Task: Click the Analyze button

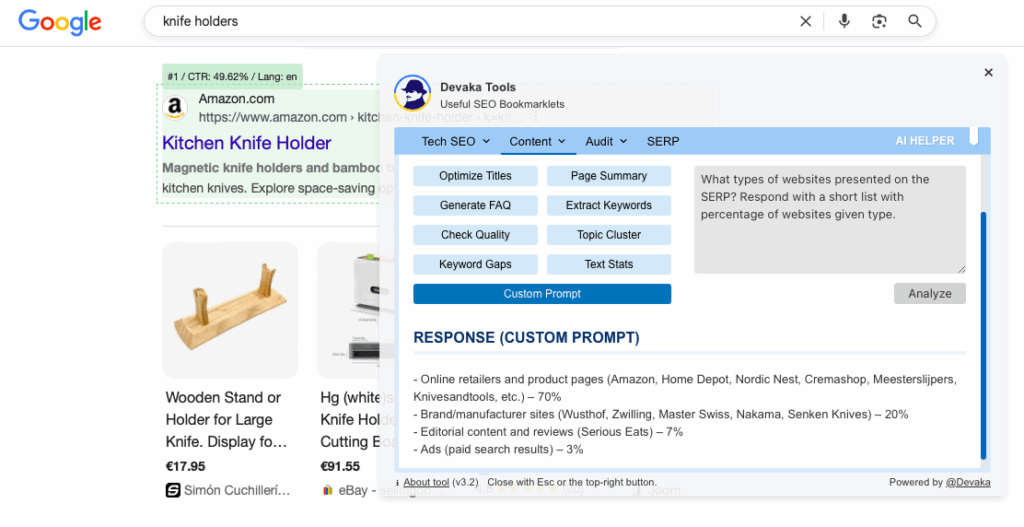Action: coord(929,293)
